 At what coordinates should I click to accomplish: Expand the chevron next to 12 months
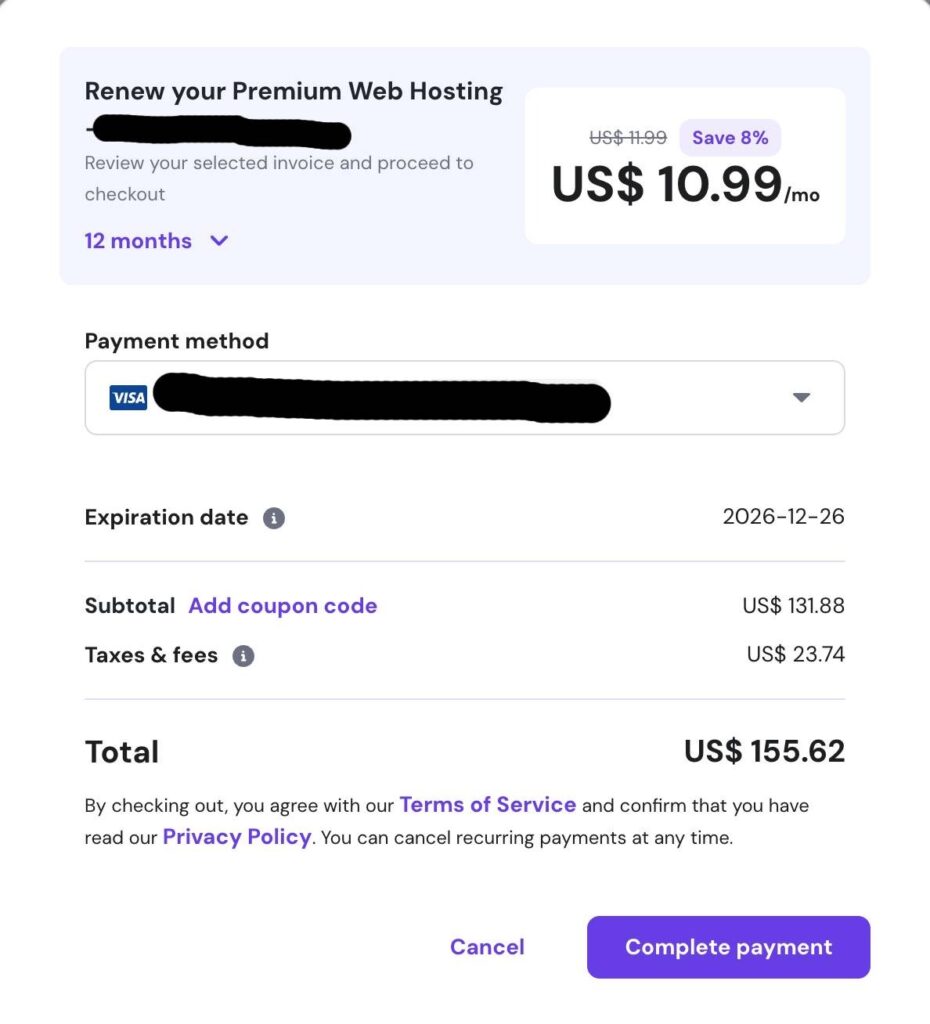[x=219, y=241]
